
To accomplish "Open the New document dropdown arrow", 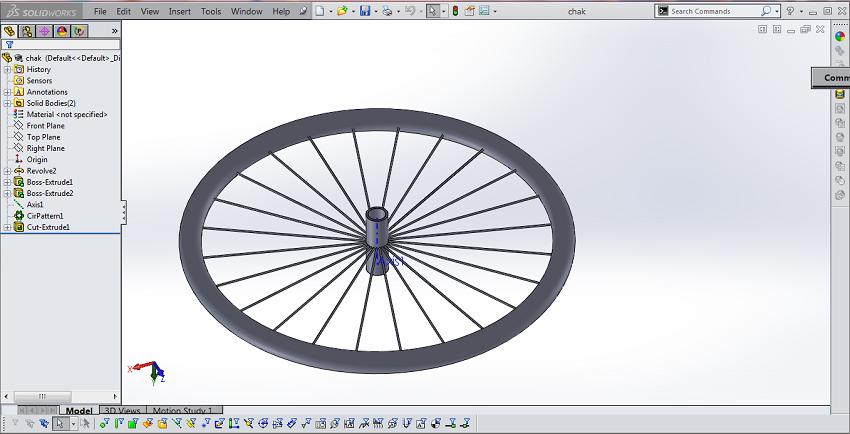I will tap(330, 11).
